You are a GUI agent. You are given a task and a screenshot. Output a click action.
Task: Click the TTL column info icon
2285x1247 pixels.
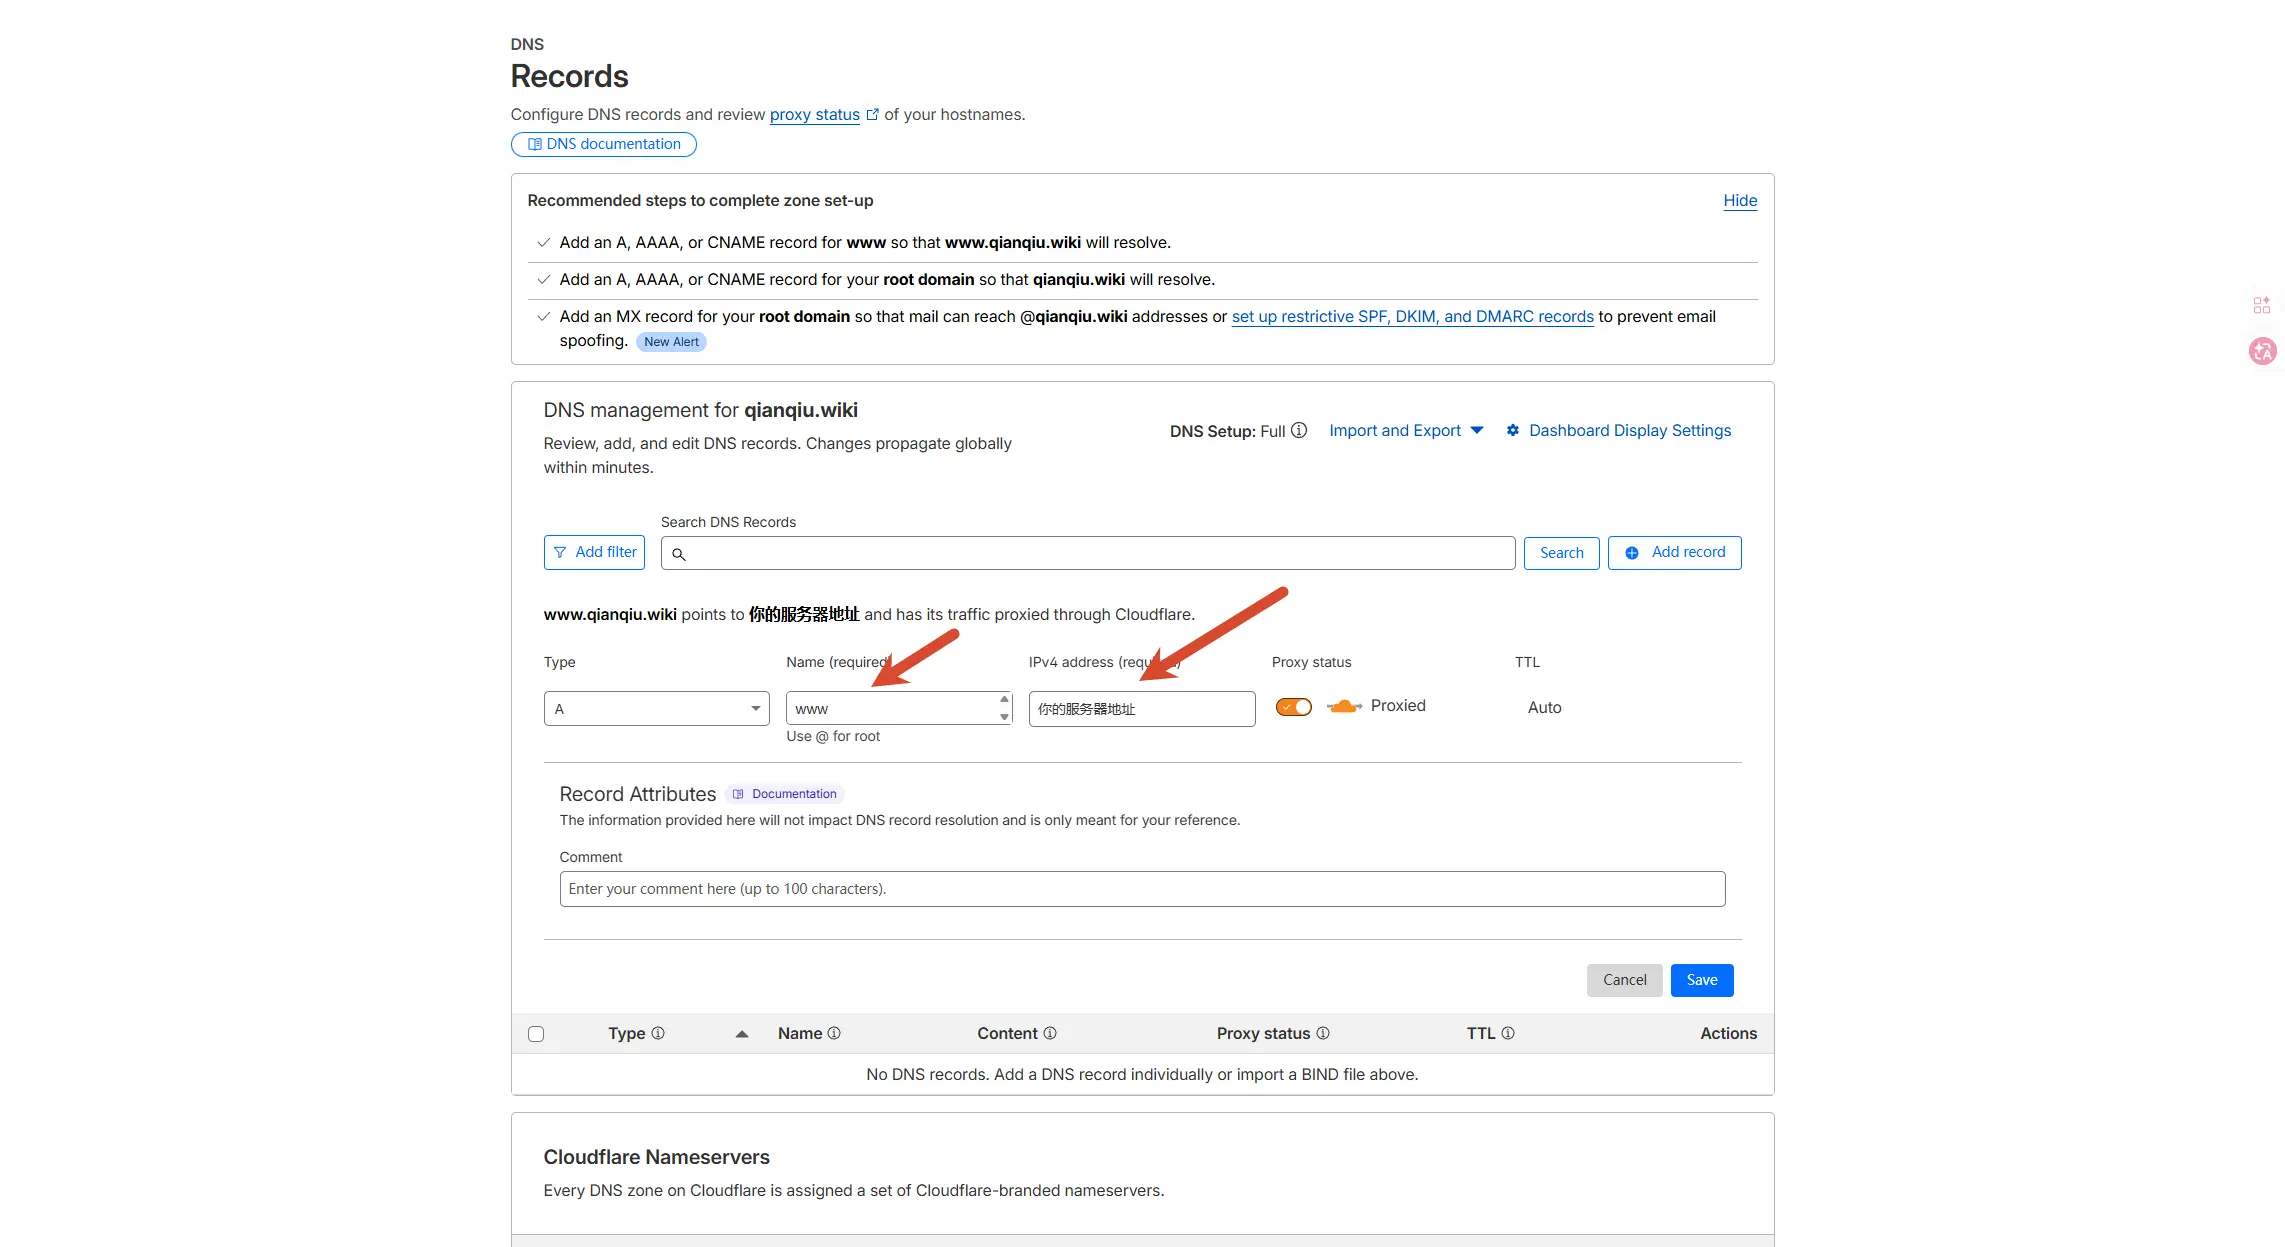click(x=1508, y=1033)
